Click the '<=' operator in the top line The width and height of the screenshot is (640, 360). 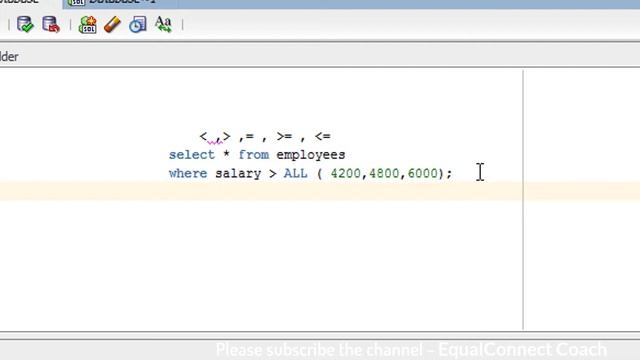[322, 136]
